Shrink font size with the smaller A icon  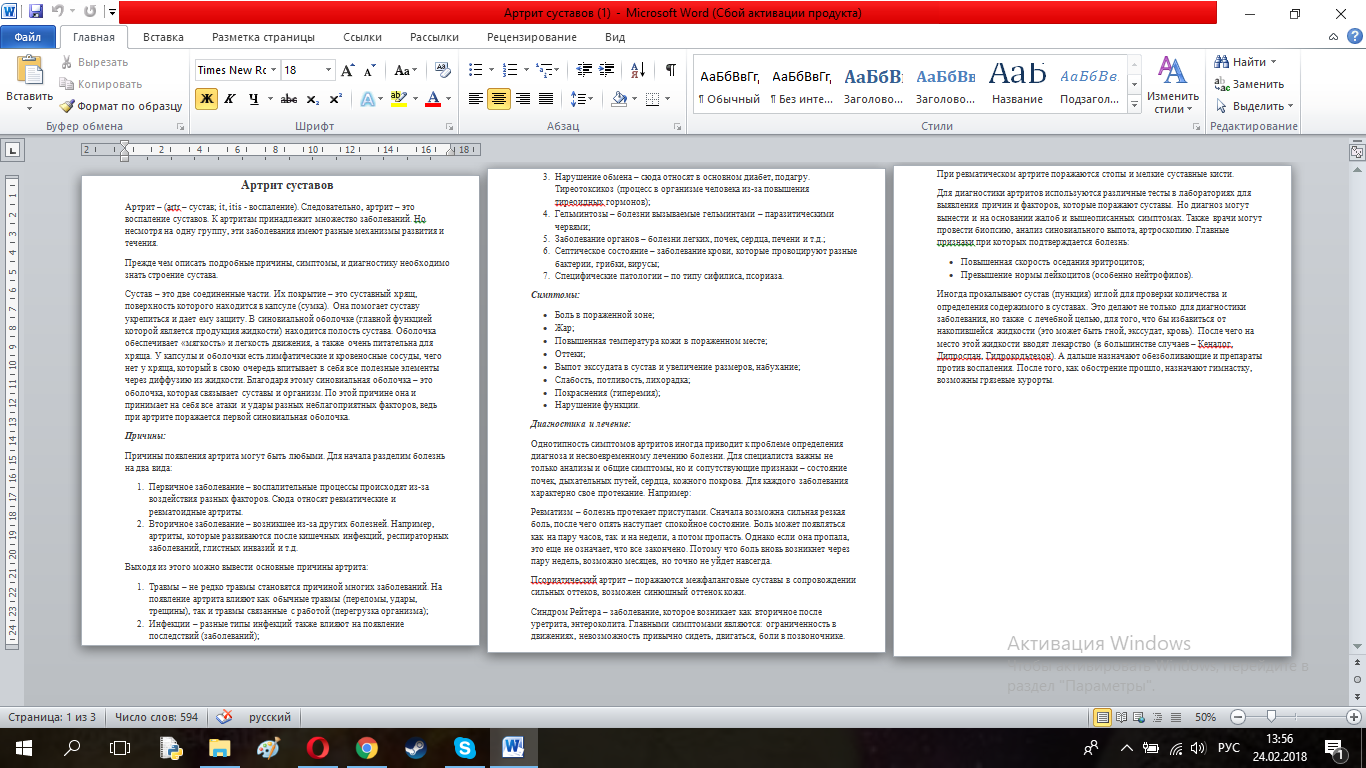pos(369,71)
